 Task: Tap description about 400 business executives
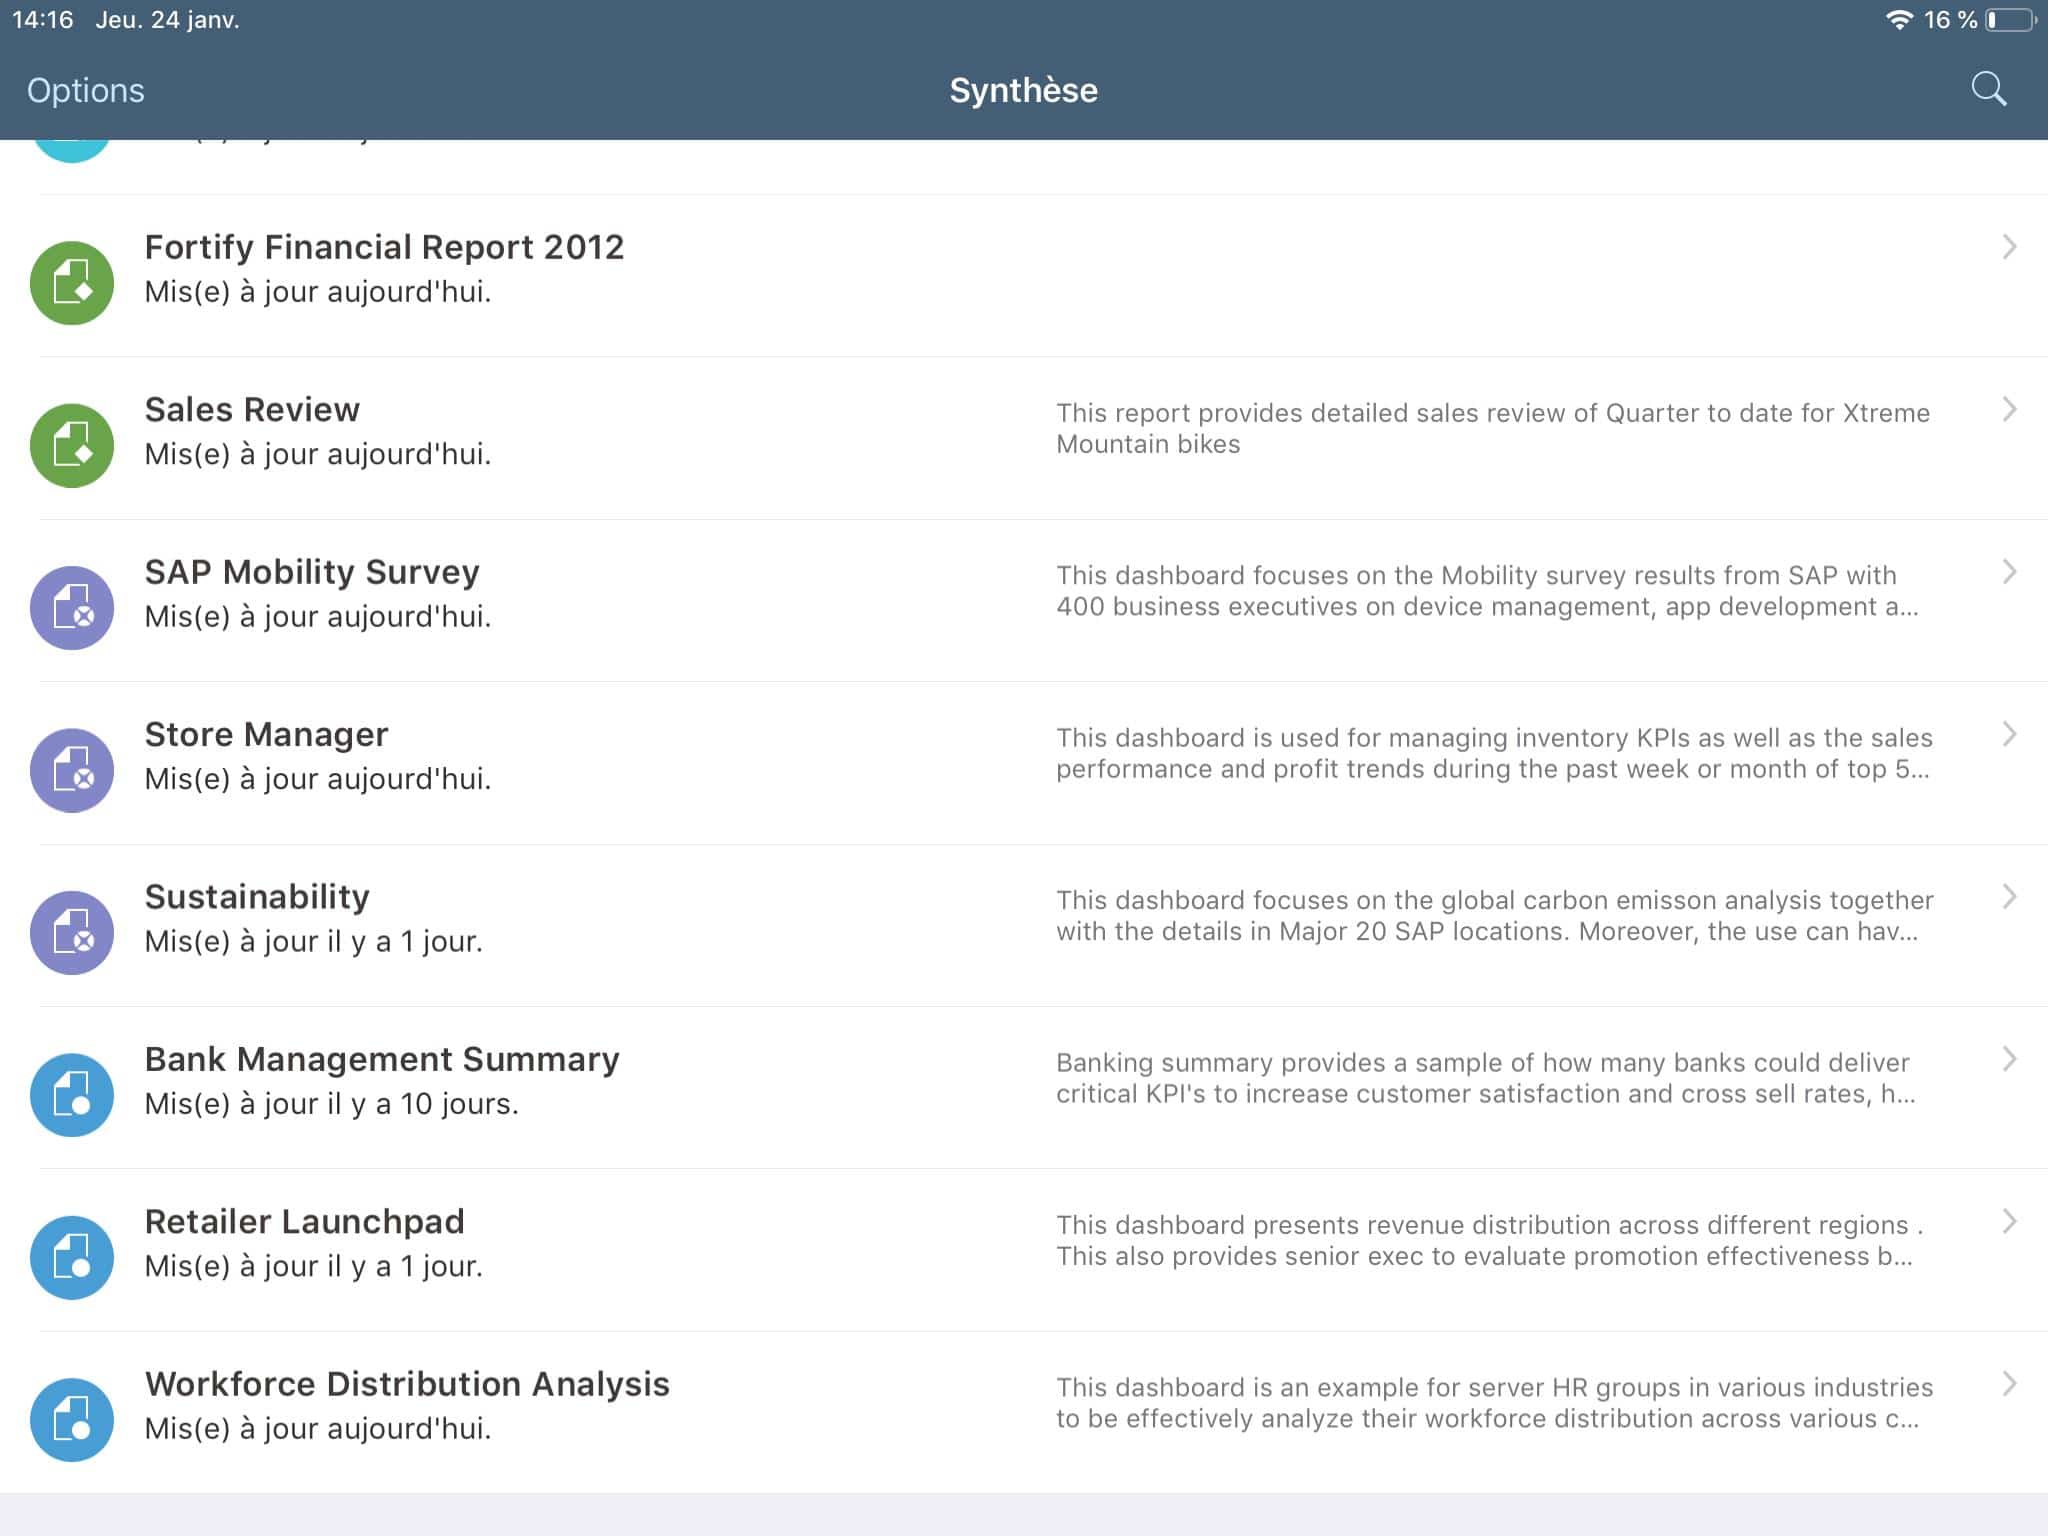tap(1487, 591)
